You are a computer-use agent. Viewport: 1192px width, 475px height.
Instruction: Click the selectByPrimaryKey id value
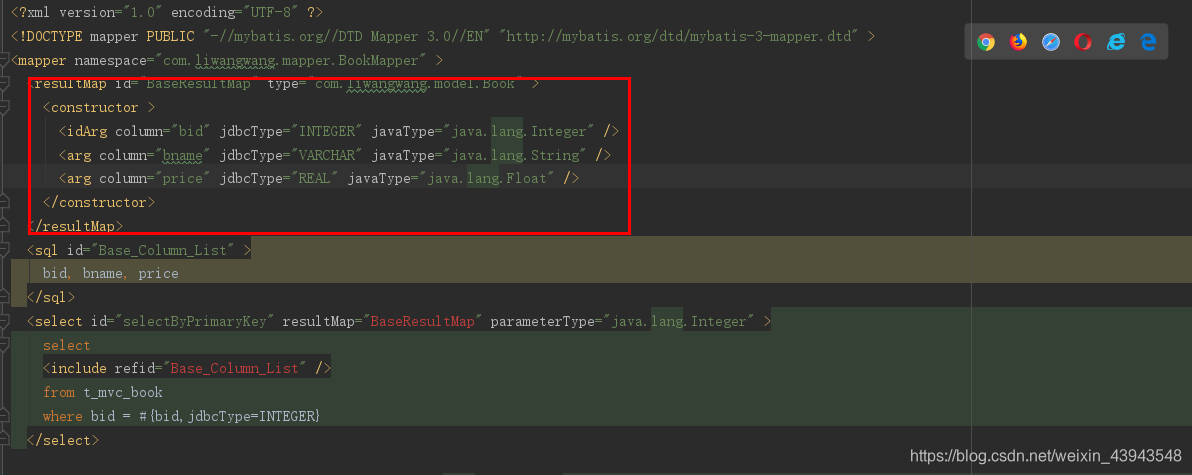pyautogui.click(x=195, y=321)
